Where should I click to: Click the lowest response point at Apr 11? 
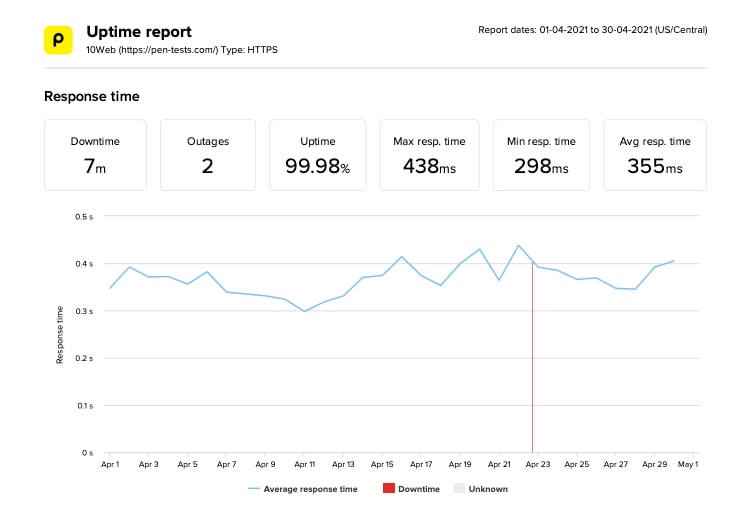coord(304,312)
